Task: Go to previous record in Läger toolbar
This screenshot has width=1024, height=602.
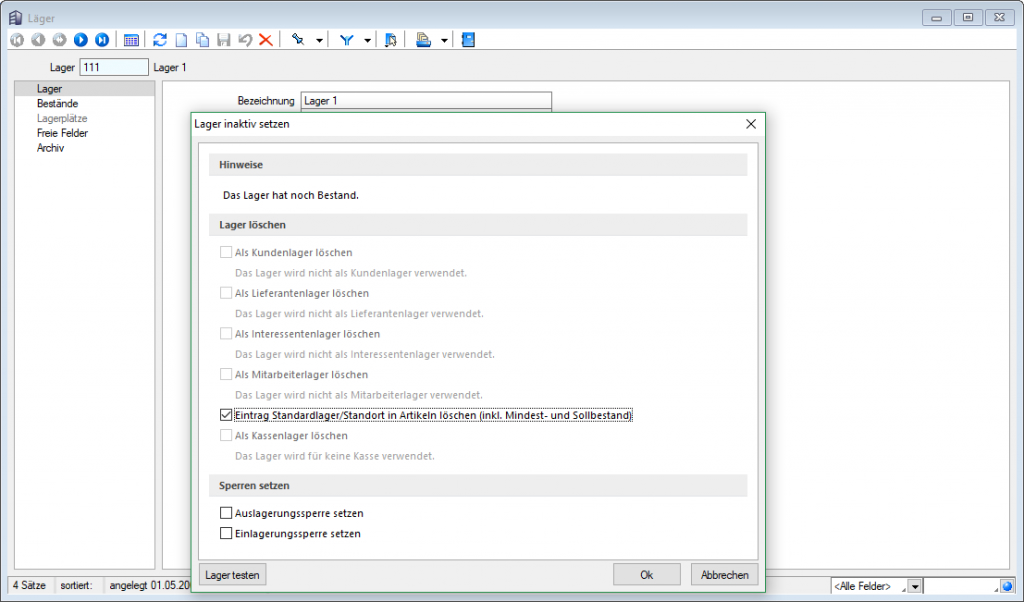Action: click(x=38, y=40)
